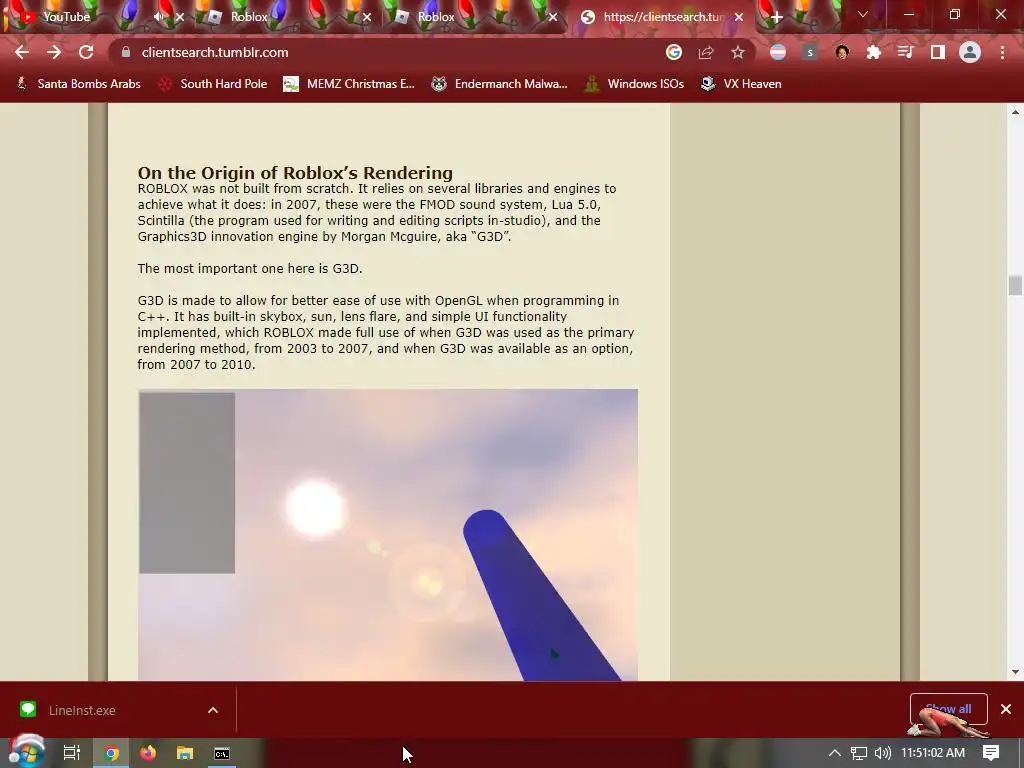The width and height of the screenshot is (1024, 768).
Task: Click the face avatar extension icon
Action: point(842,52)
